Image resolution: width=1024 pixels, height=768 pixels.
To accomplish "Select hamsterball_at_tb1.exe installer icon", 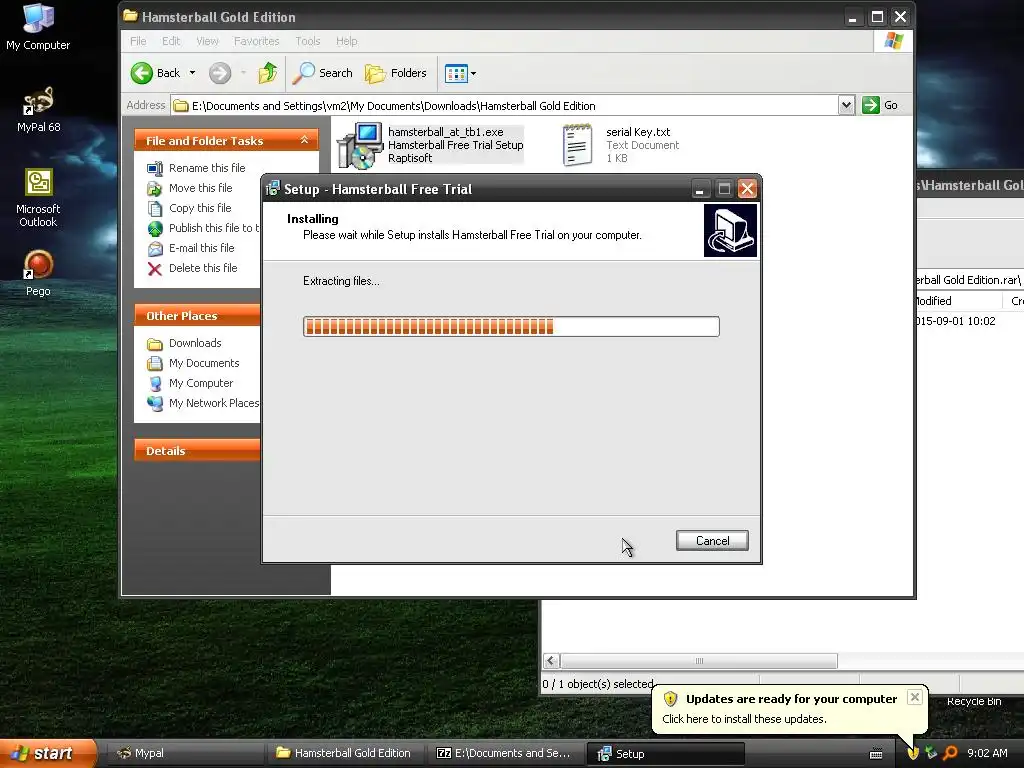I will [360, 145].
